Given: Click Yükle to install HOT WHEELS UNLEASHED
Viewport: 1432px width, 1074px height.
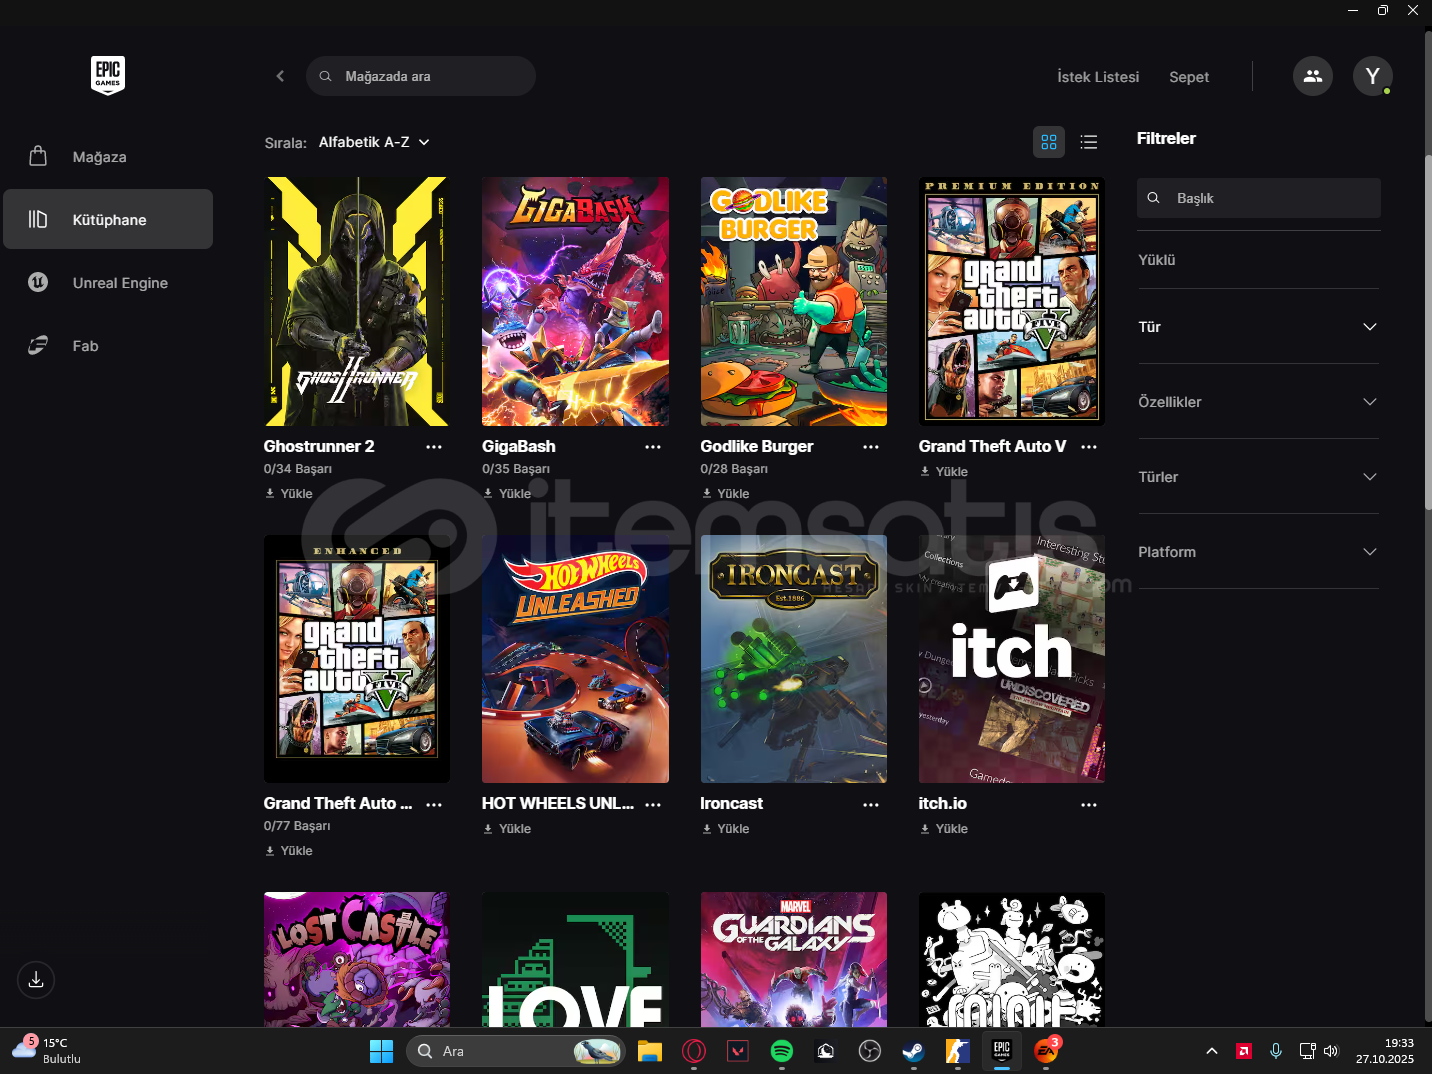Looking at the screenshot, I should click(507, 828).
